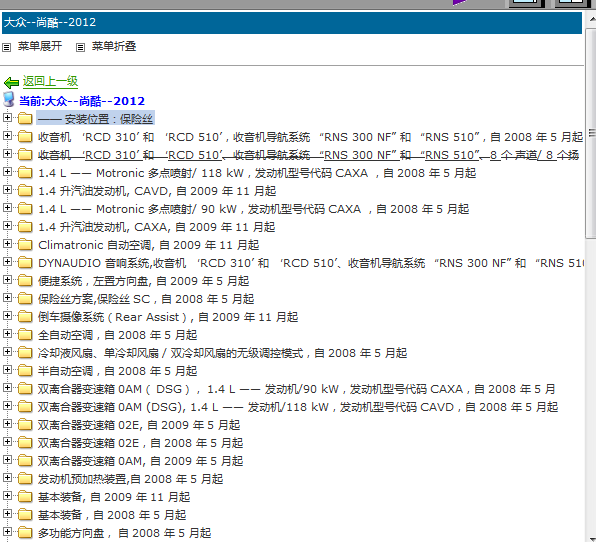Open 1.4 L Motronic 多点喷射/ 90 kW entry
This screenshot has width=596, height=542.
pos(254,209)
